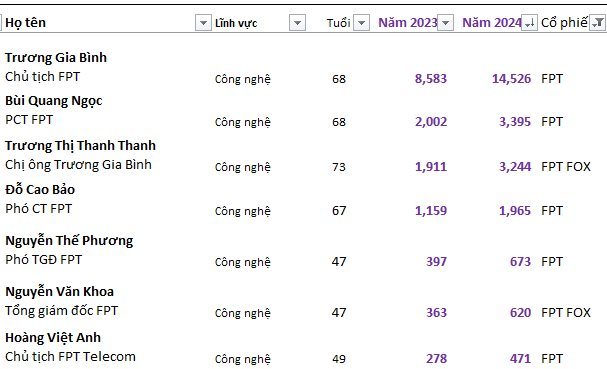Click the name Trương Gia Bình
607x369 pixels.
click(56, 57)
